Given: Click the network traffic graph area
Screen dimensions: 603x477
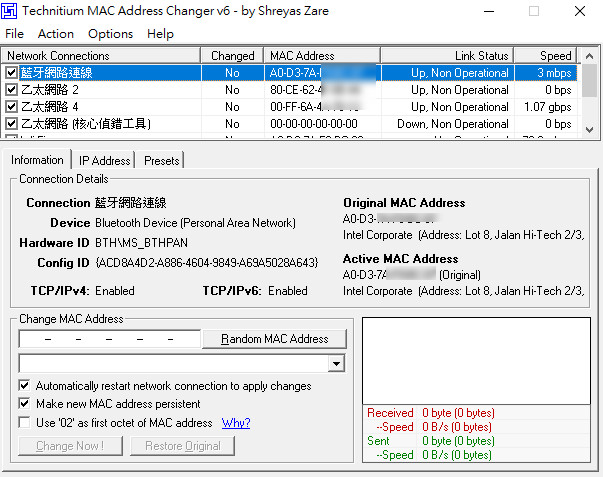Looking at the screenshot, I should point(476,361).
